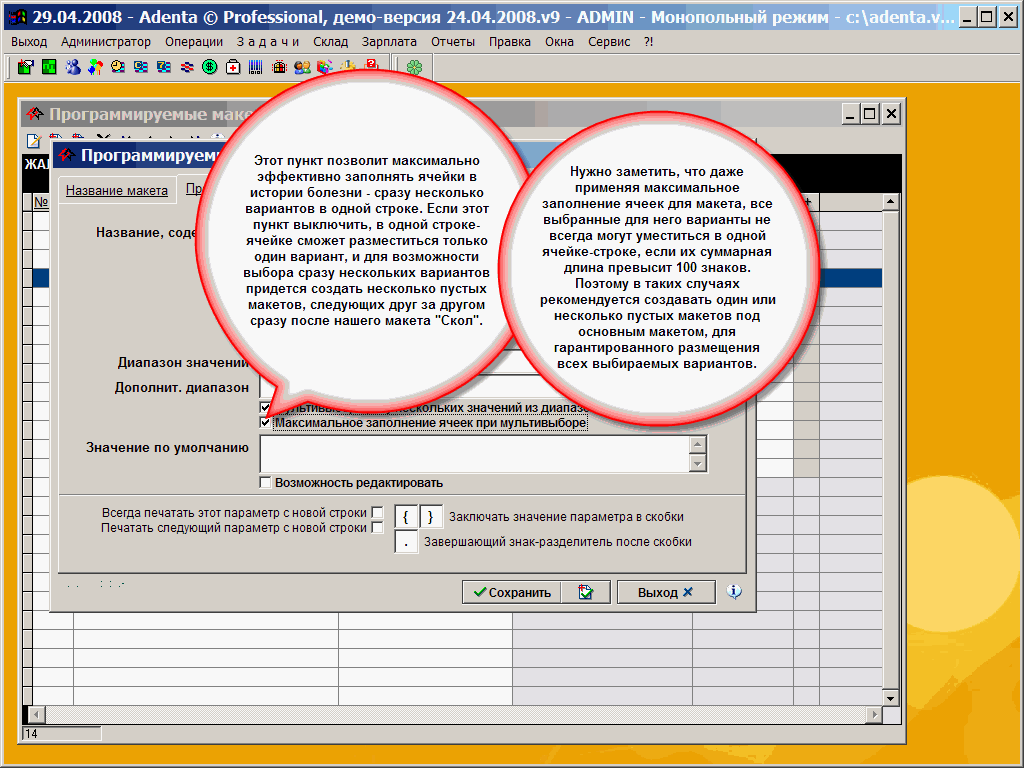Screen dimensions: 1024x768
Task: Open the barcode toolbar icon
Action: (256, 67)
